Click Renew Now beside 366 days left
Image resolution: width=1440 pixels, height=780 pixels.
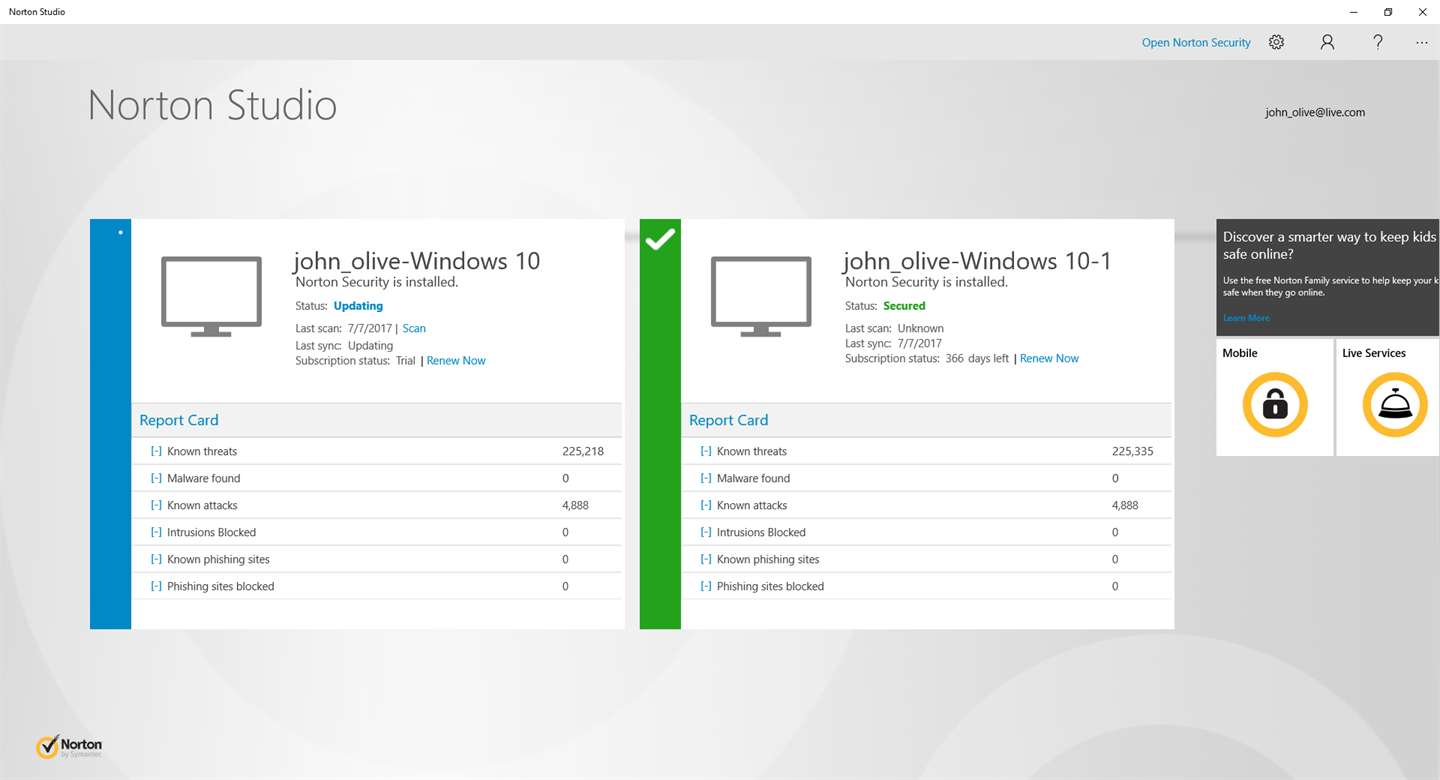click(1049, 359)
